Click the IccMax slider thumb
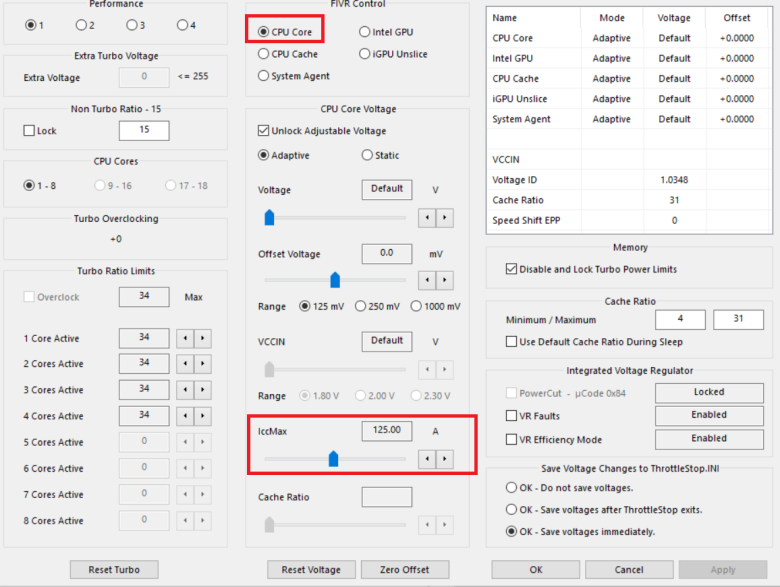 pyautogui.click(x=334, y=459)
